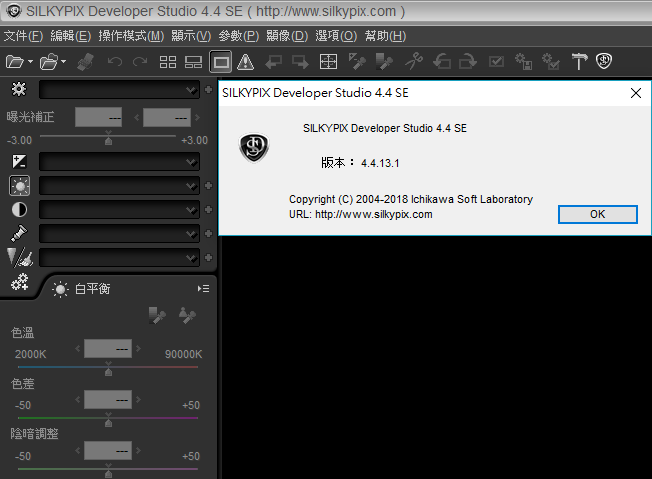
Task: Click the taste gear icon in left panel
Action: 19,89
